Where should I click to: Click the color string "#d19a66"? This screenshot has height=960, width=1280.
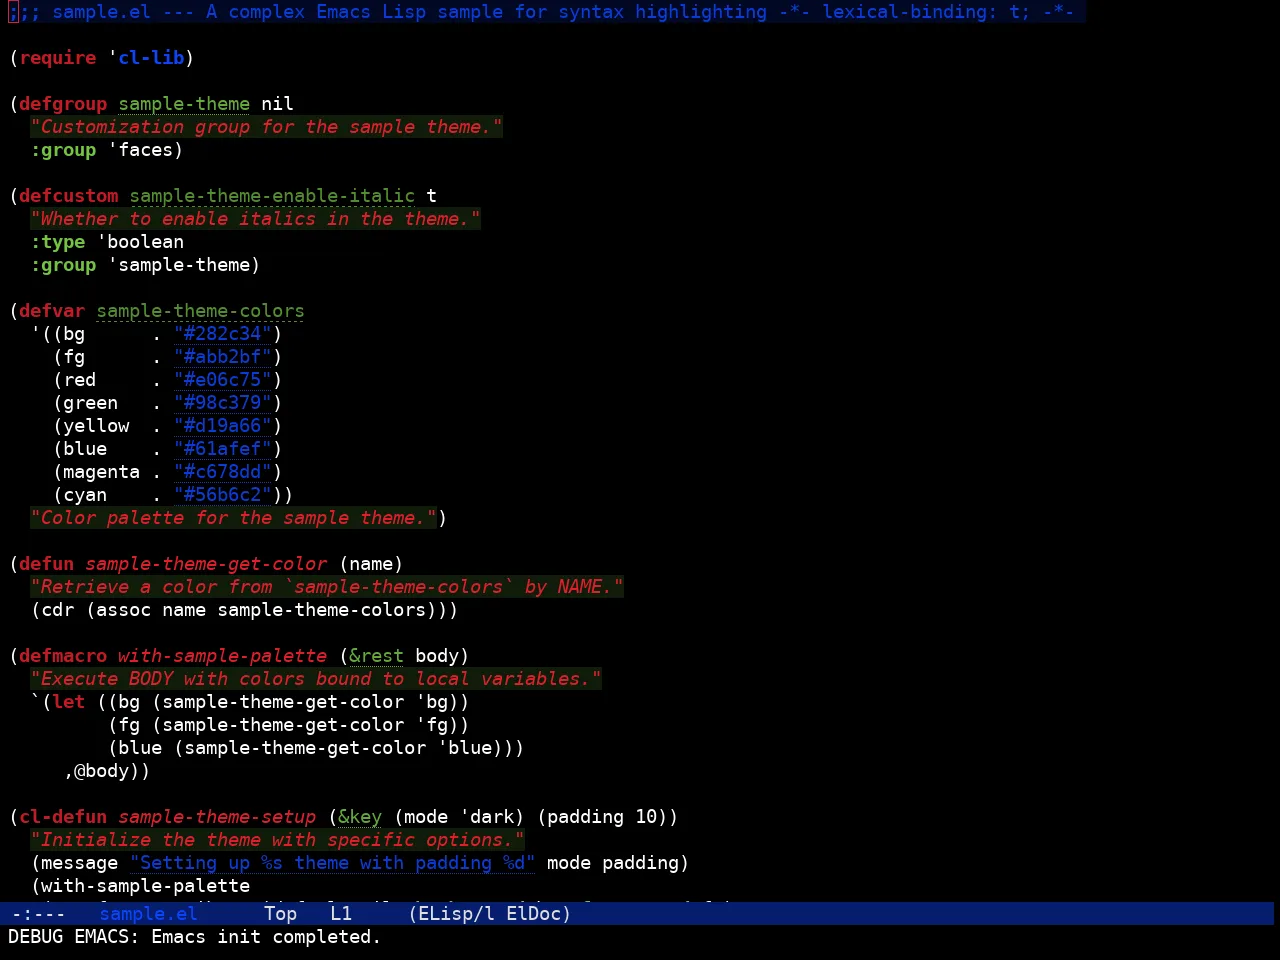(x=223, y=425)
